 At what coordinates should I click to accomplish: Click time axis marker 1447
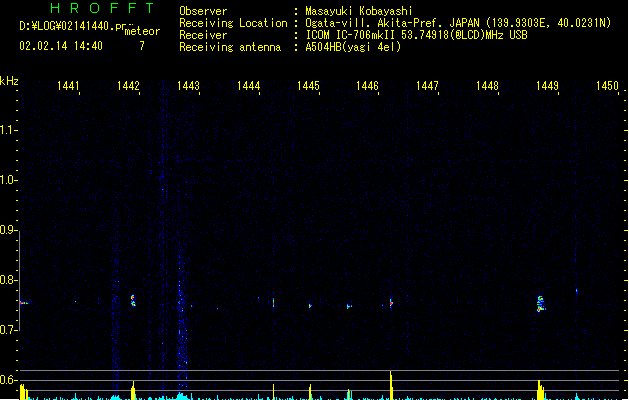tap(427, 86)
